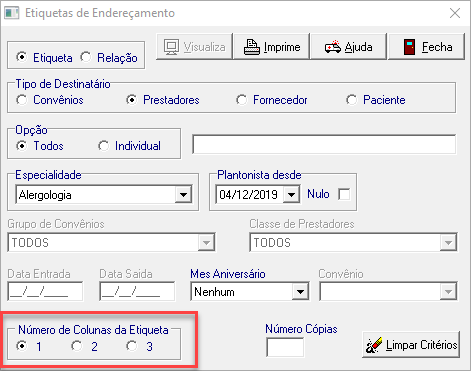471x371 pixels.
Task: Open the Plantonista desde date picker arrow
Action: pos(291,195)
